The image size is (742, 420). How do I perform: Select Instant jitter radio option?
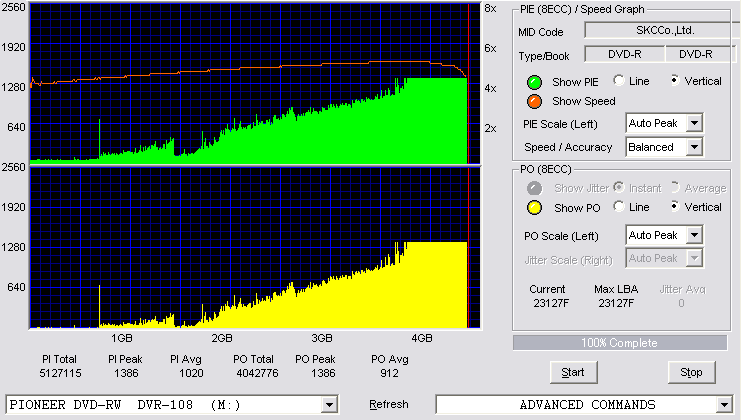[x=618, y=187]
